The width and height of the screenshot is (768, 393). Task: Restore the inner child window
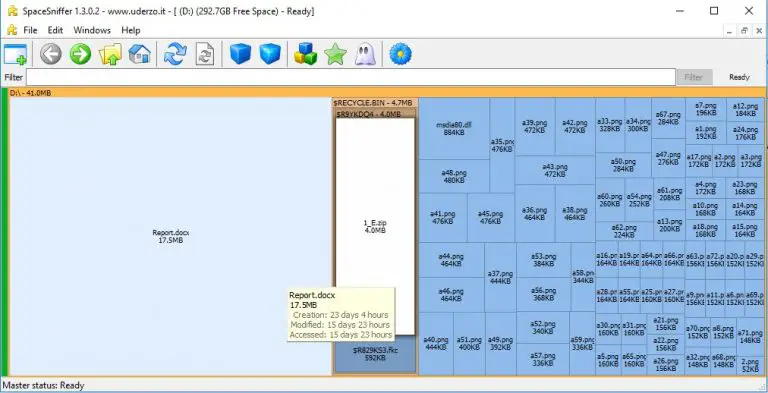744,30
